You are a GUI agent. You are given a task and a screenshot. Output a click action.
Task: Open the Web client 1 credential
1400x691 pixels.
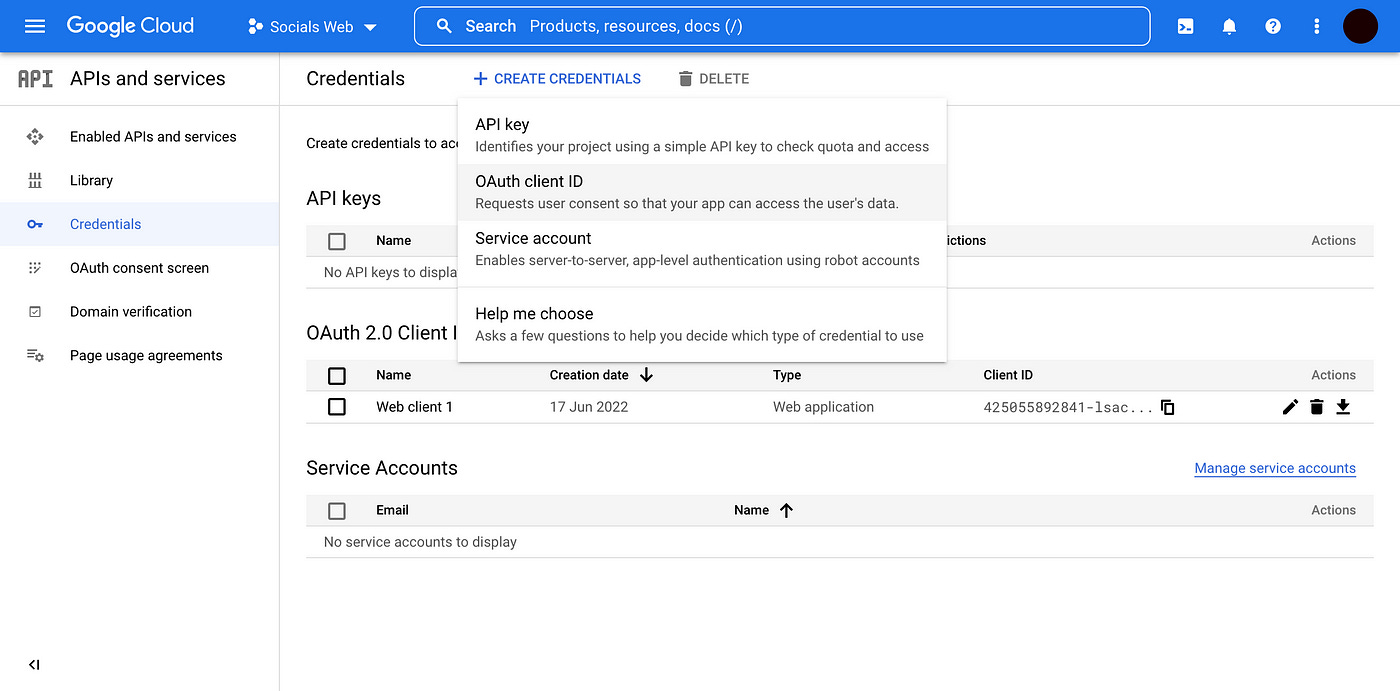pyautogui.click(x=414, y=407)
